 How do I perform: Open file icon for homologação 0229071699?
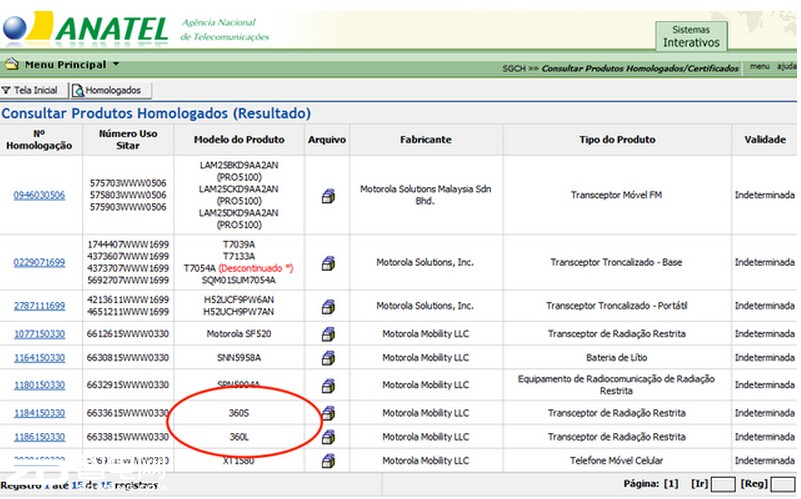pos(328,263)
